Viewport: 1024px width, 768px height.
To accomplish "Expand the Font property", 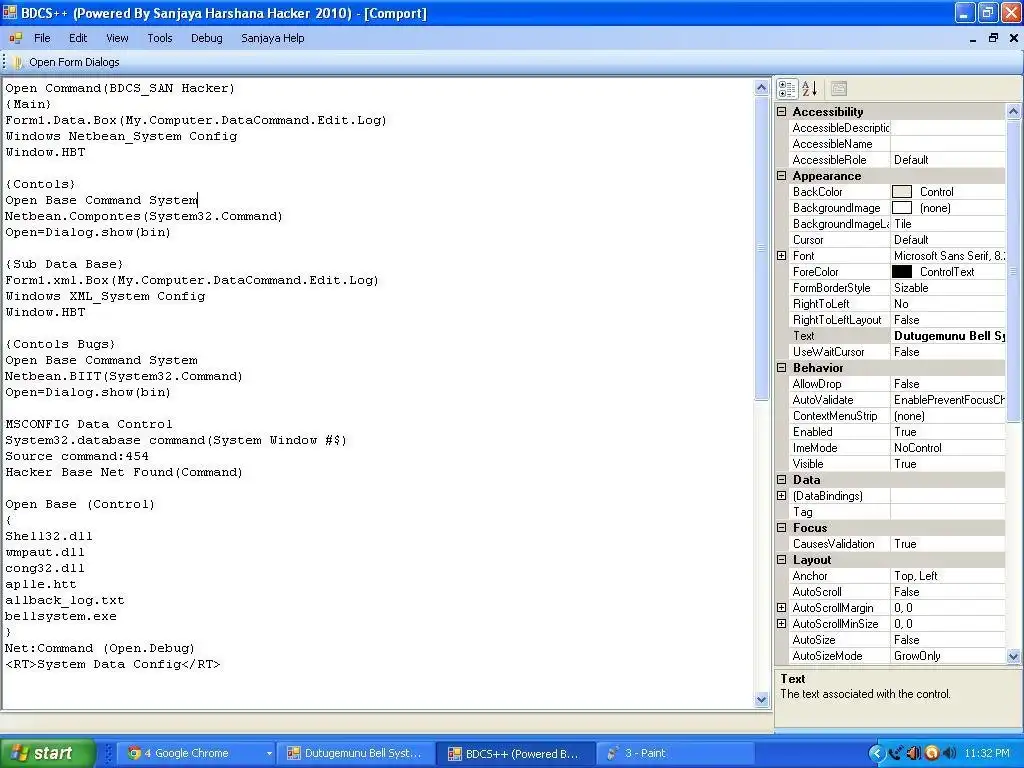I will point(782,255).
